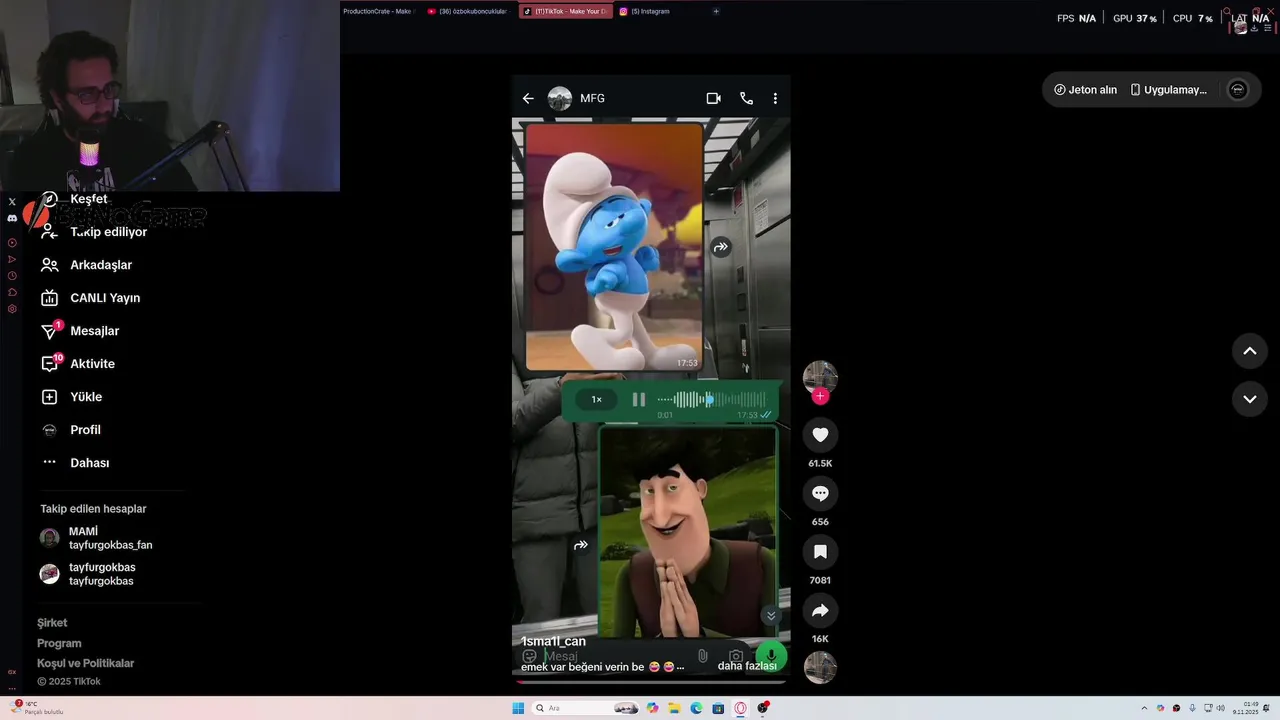1280x720 pixels.
Task: Switch to the Instagram browser tab
Action: coord(645,11)
